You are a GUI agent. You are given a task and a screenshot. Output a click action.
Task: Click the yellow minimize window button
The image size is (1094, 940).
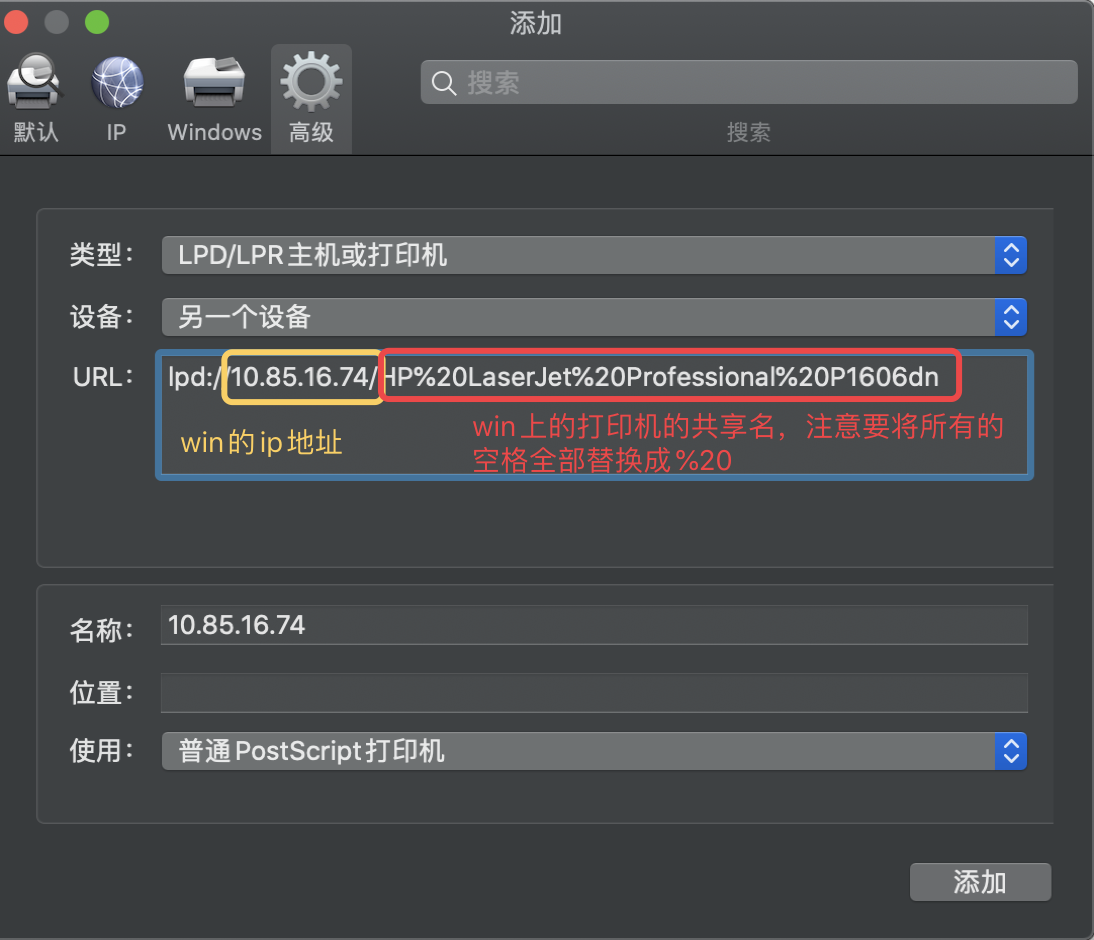tap(57, 22)
